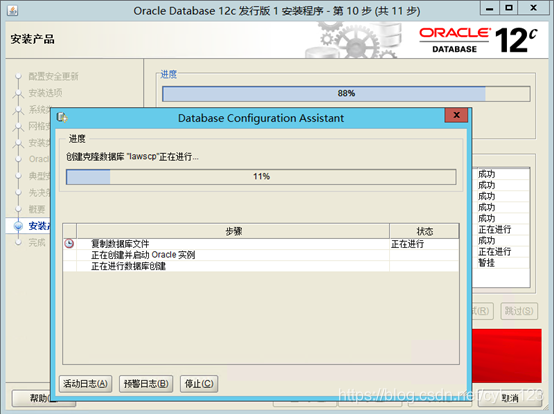This screenshot has width=554, height=414.
Task: Click 暂挂 status in installer list
Action: [x=487, y=262]
